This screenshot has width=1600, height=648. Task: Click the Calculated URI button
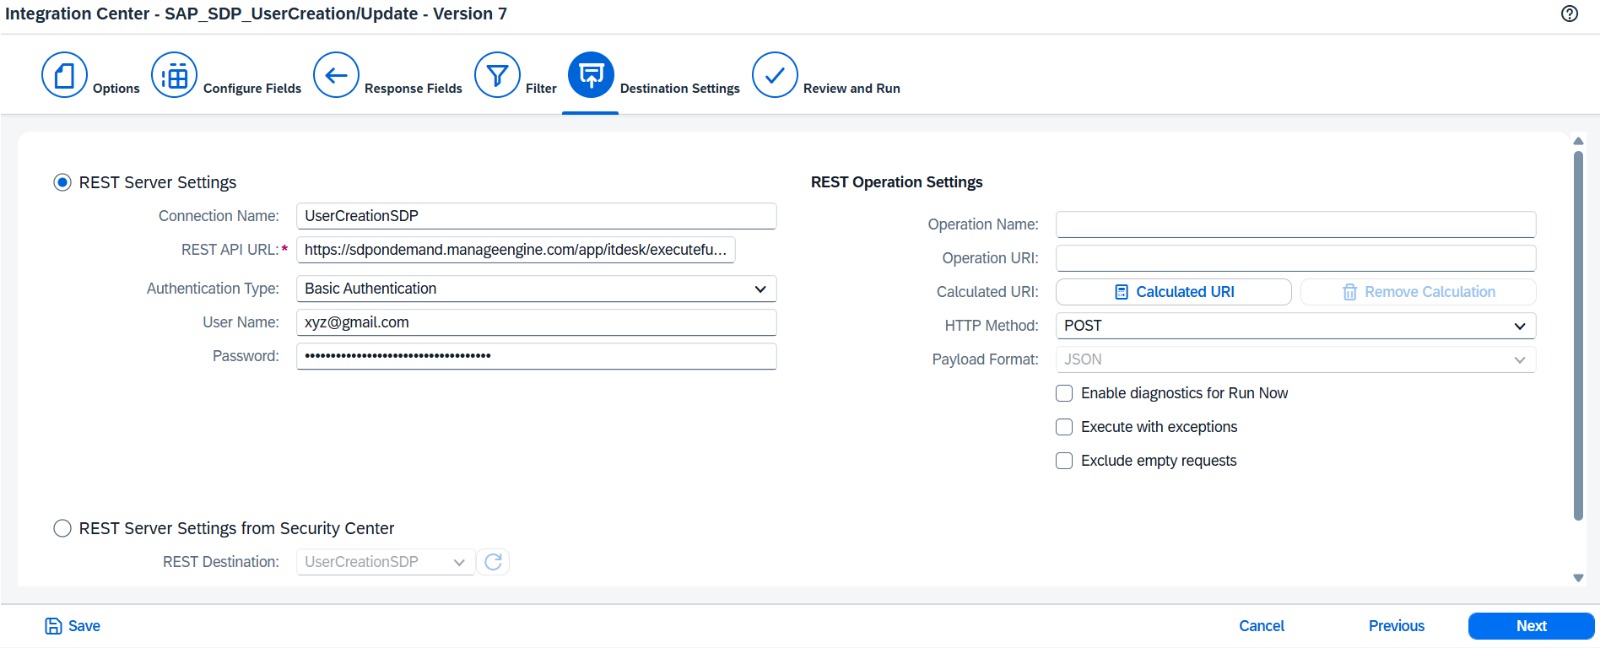pos(1174,292)
